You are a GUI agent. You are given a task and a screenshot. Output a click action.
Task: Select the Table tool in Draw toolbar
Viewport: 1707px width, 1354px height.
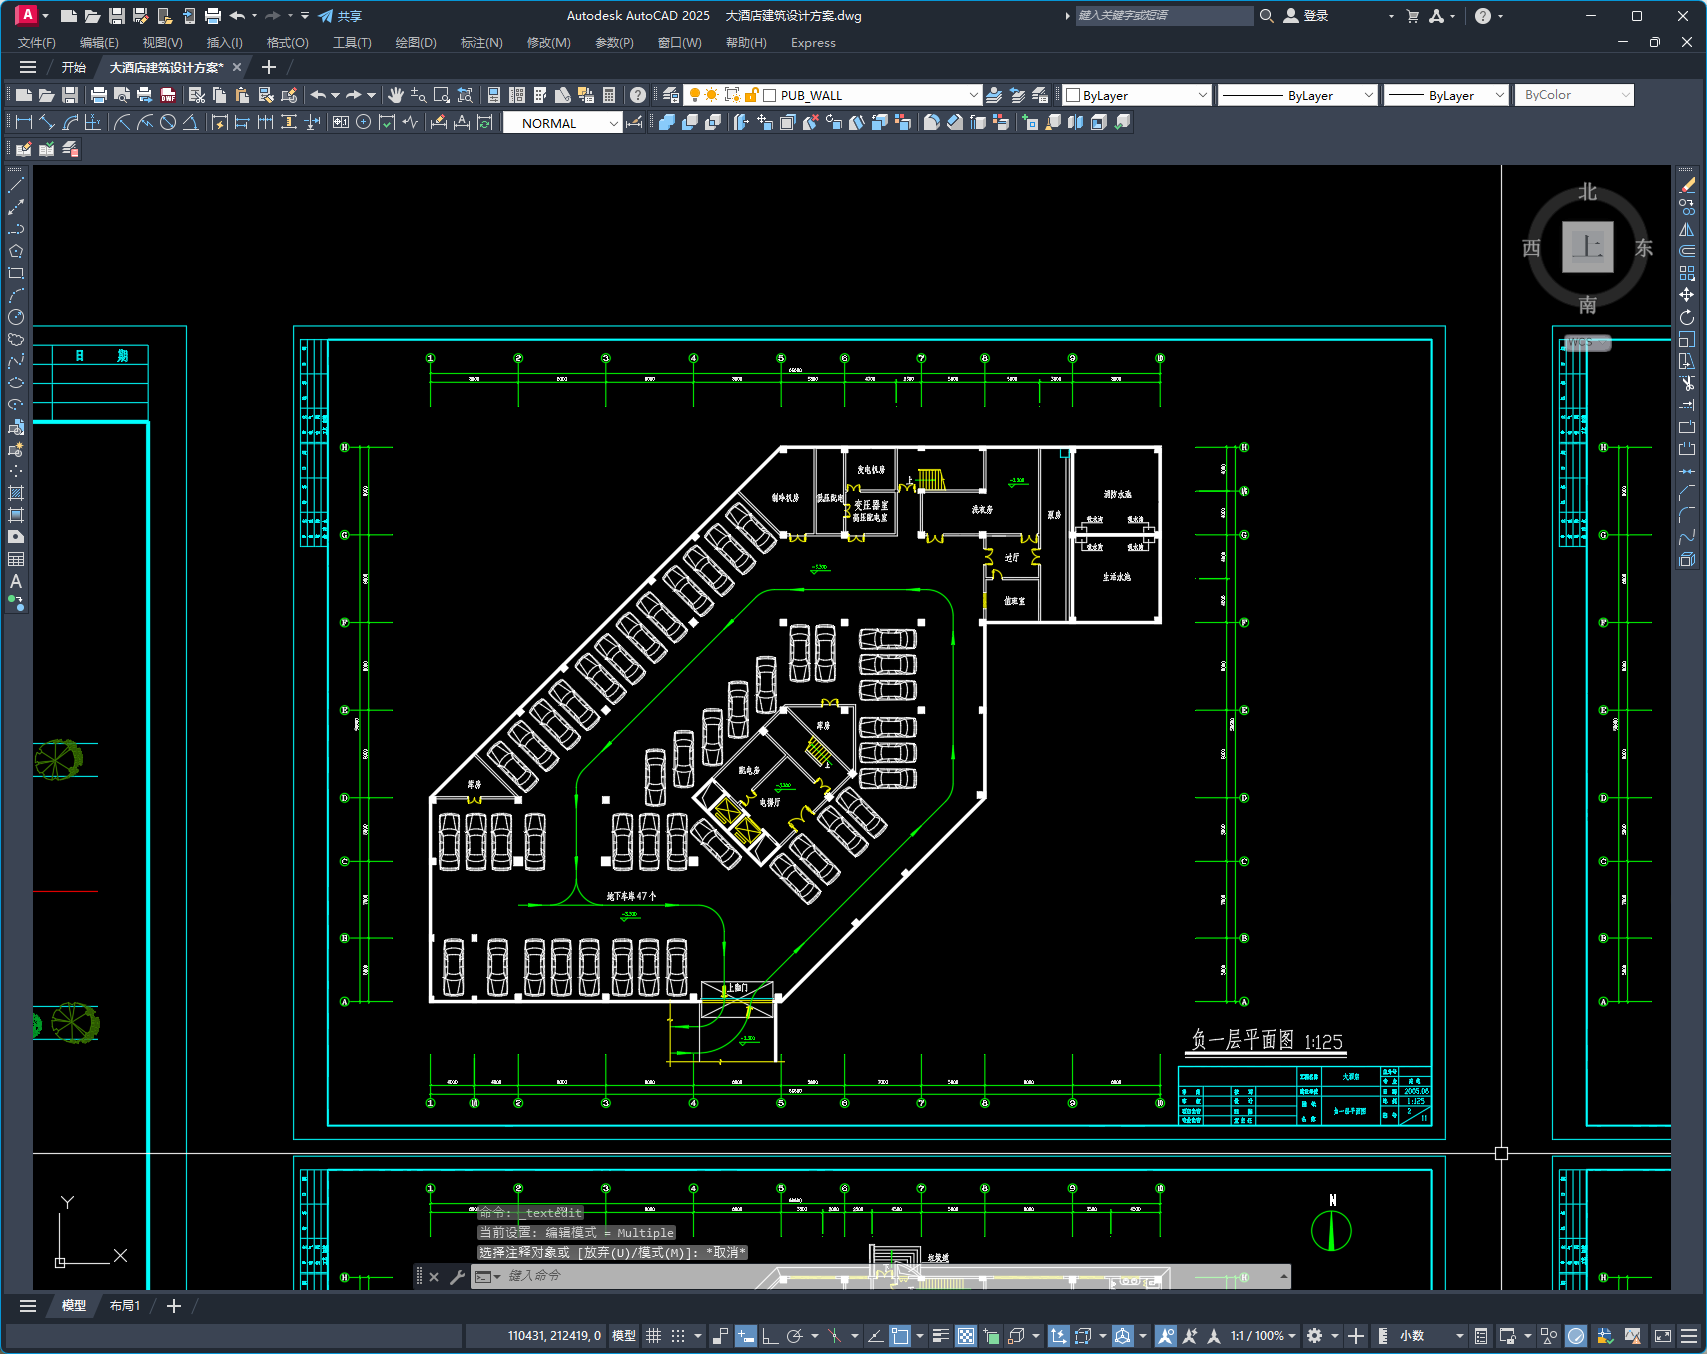coord(16,559)
